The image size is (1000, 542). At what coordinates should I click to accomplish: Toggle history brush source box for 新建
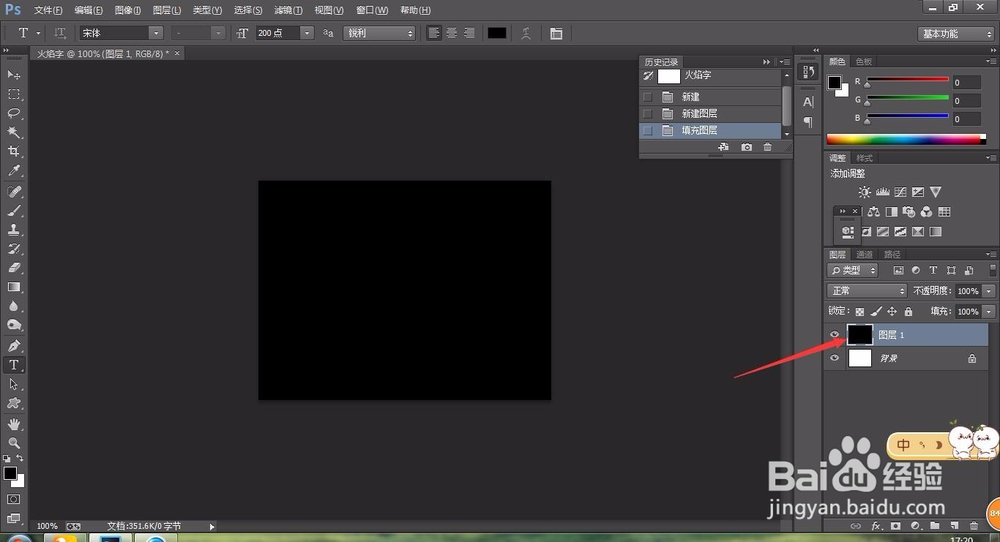coord(648,97)
